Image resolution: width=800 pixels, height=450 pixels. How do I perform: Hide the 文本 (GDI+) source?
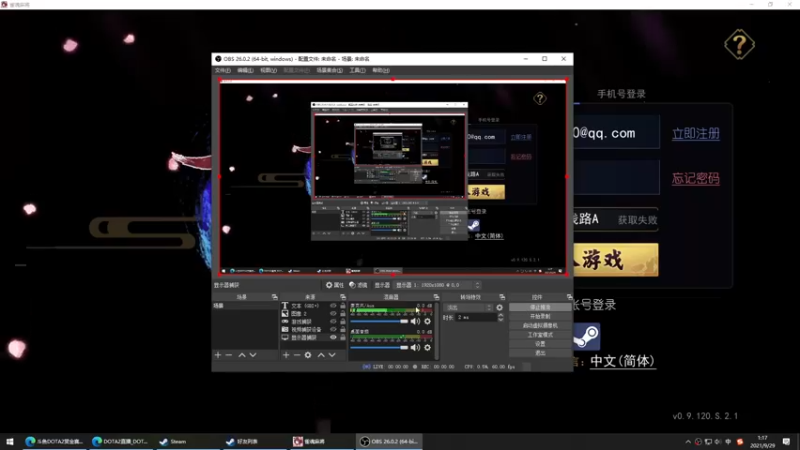[333, 306]
